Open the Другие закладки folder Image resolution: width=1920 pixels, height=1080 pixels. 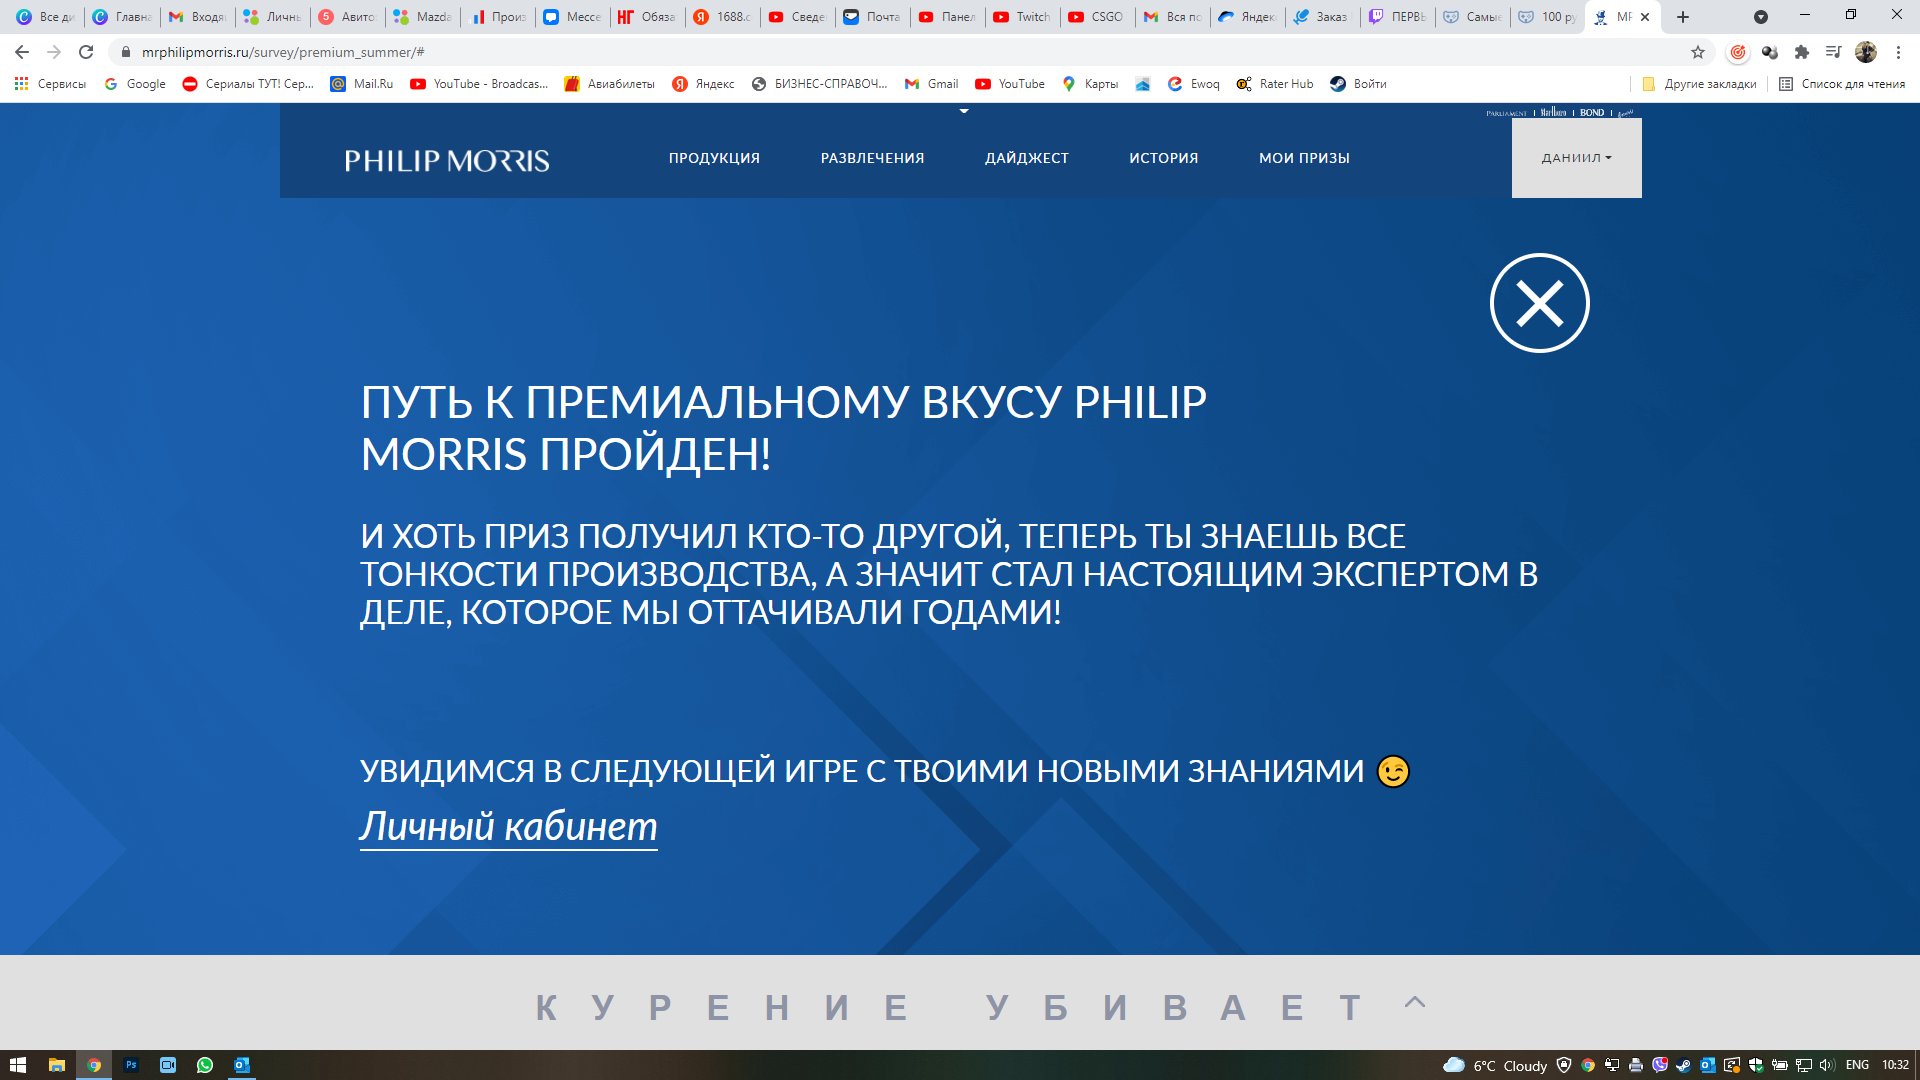[1699, 84]
